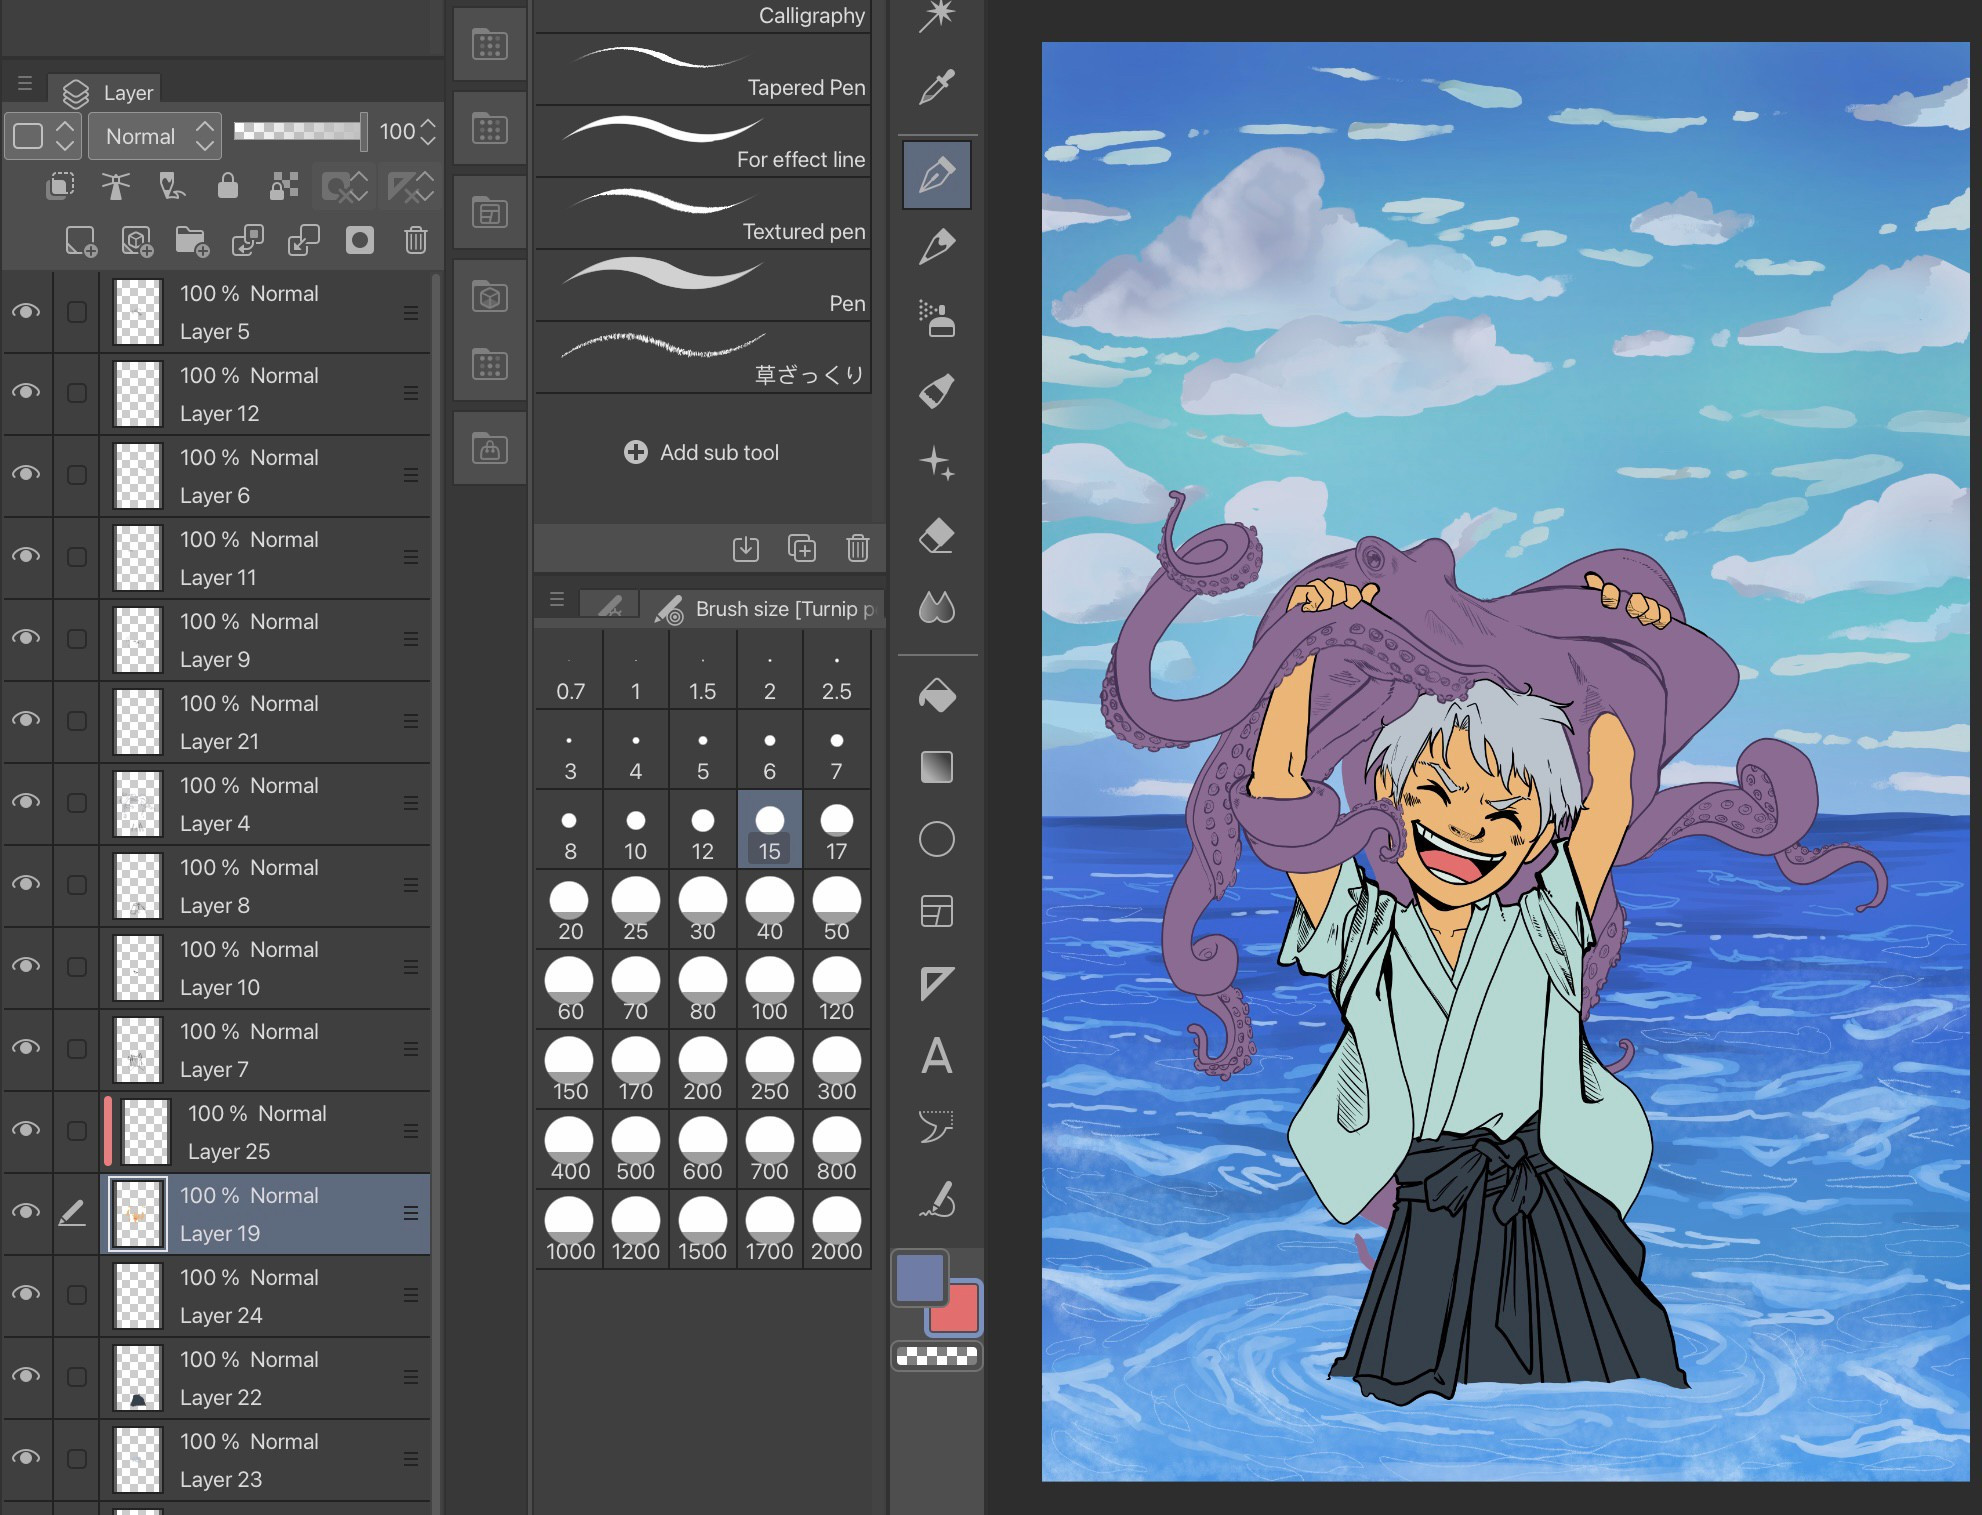Switch to the Layer tab
Image resolution: width=1982 pixels, height=1515 pixels.
(x=106, y=92)
